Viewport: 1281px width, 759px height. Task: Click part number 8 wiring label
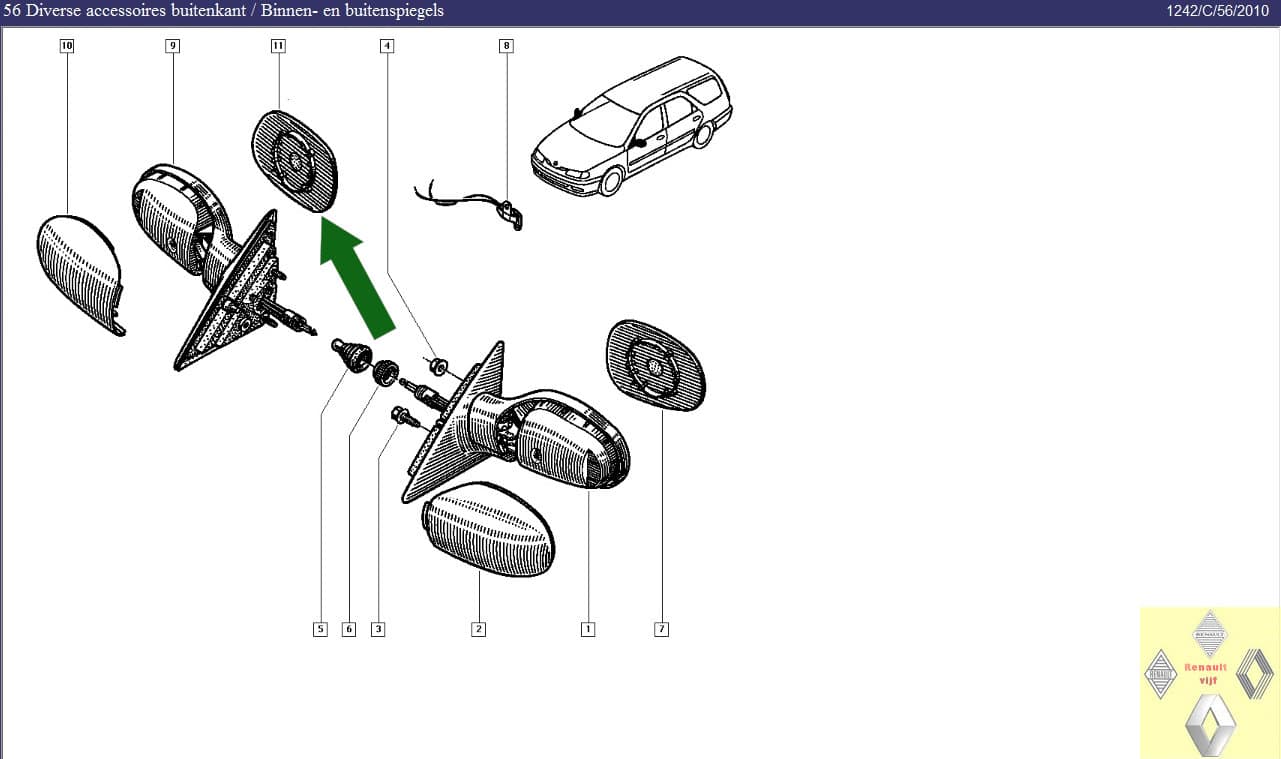click(x=506, y=46)
